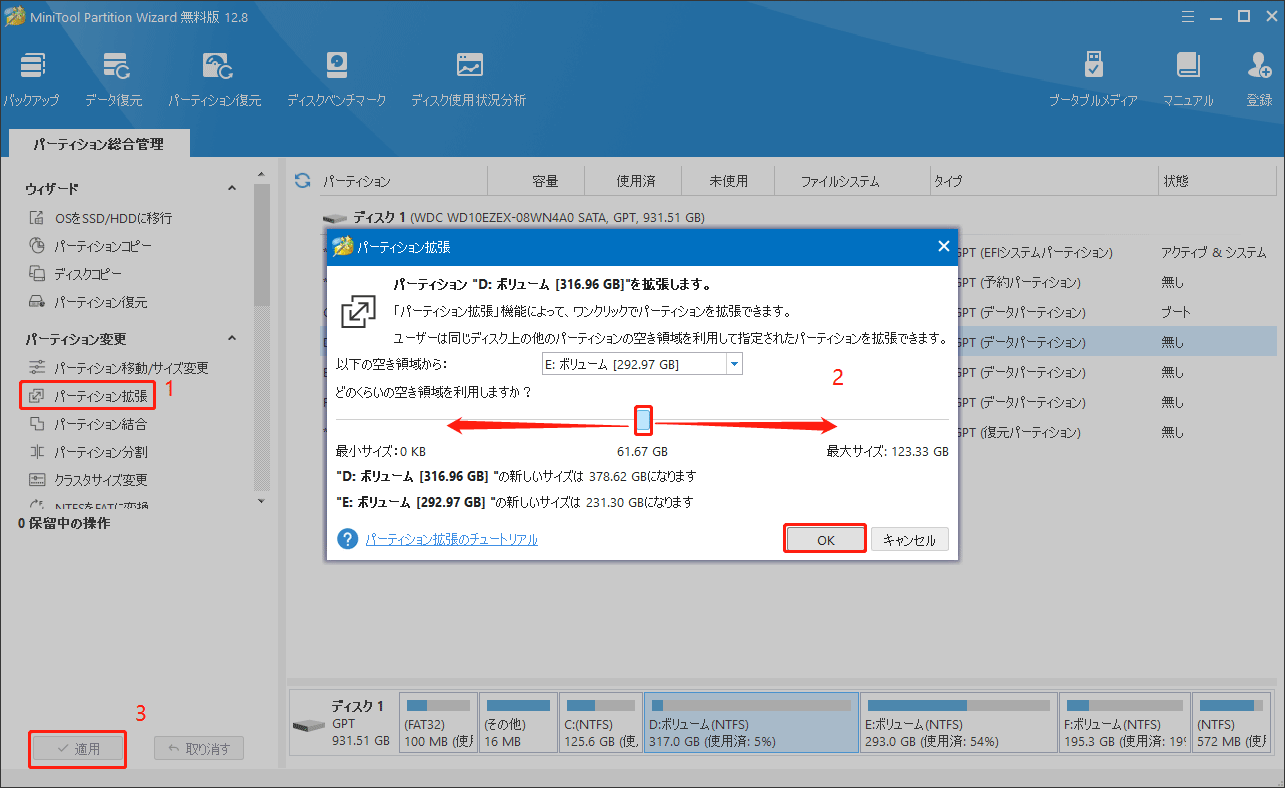Click the sidebar vertical scrollbar thumb
The image size is (1285, 788).
coord(262,245)
